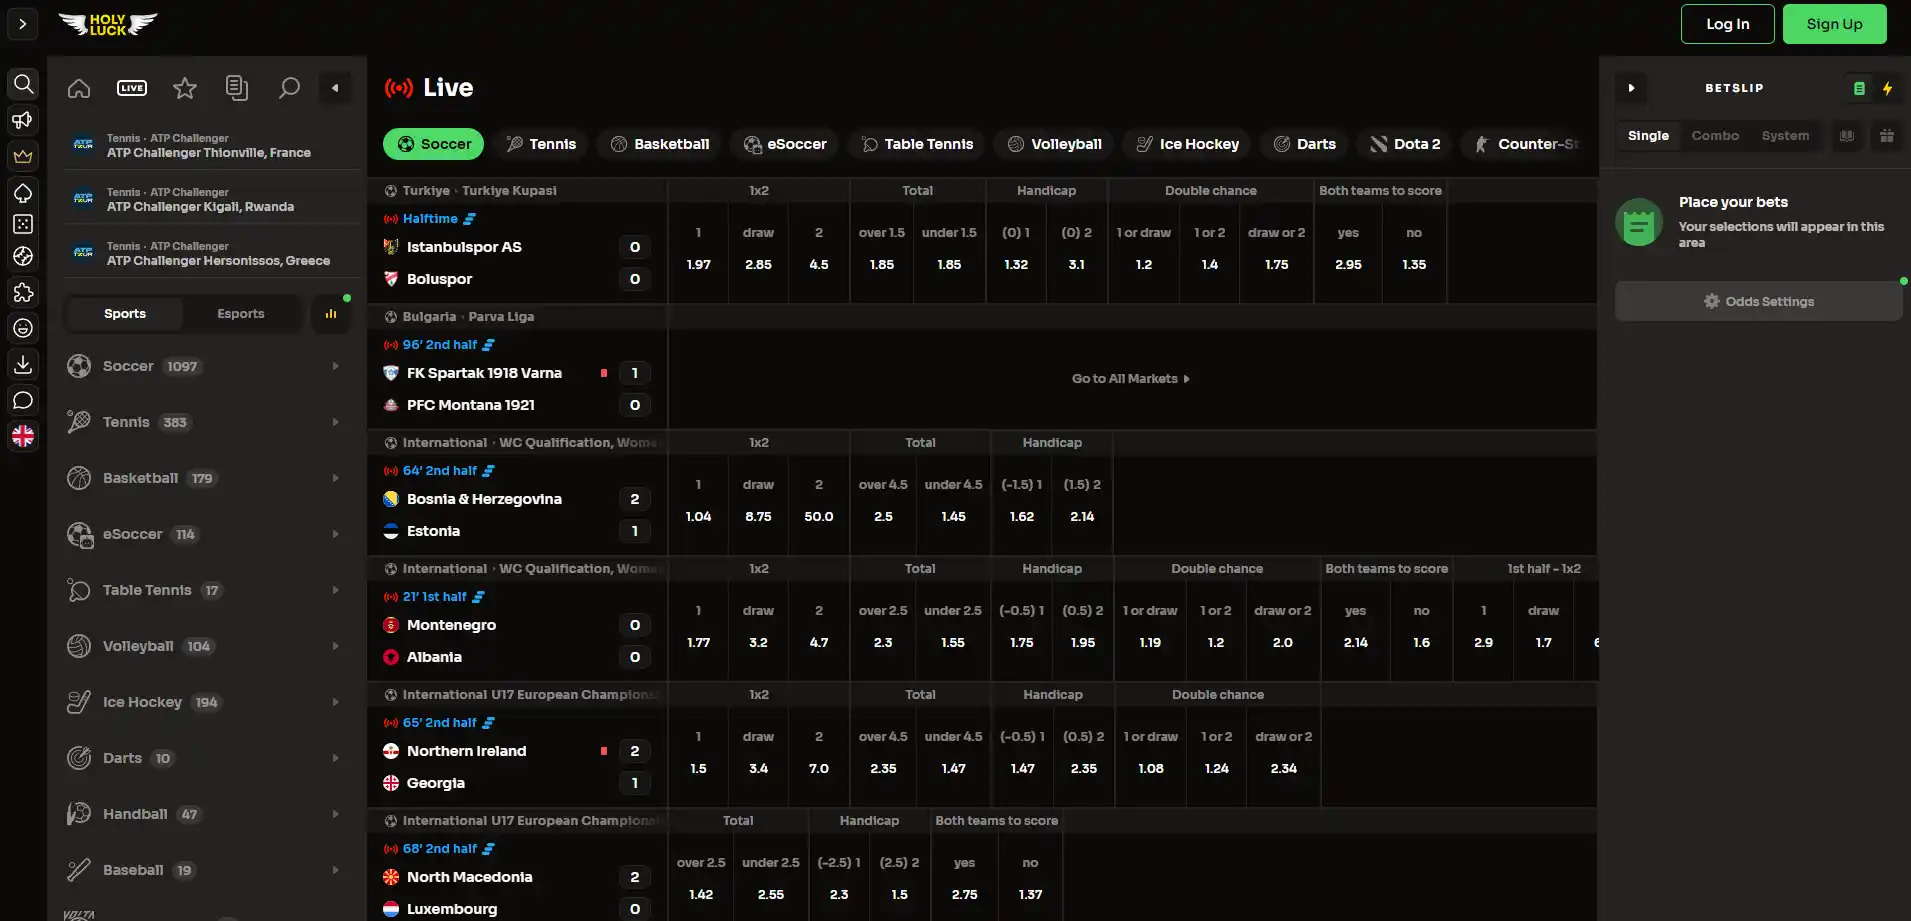
Task: Open the sports ball icon in left rail
Action: coord(23,256)
